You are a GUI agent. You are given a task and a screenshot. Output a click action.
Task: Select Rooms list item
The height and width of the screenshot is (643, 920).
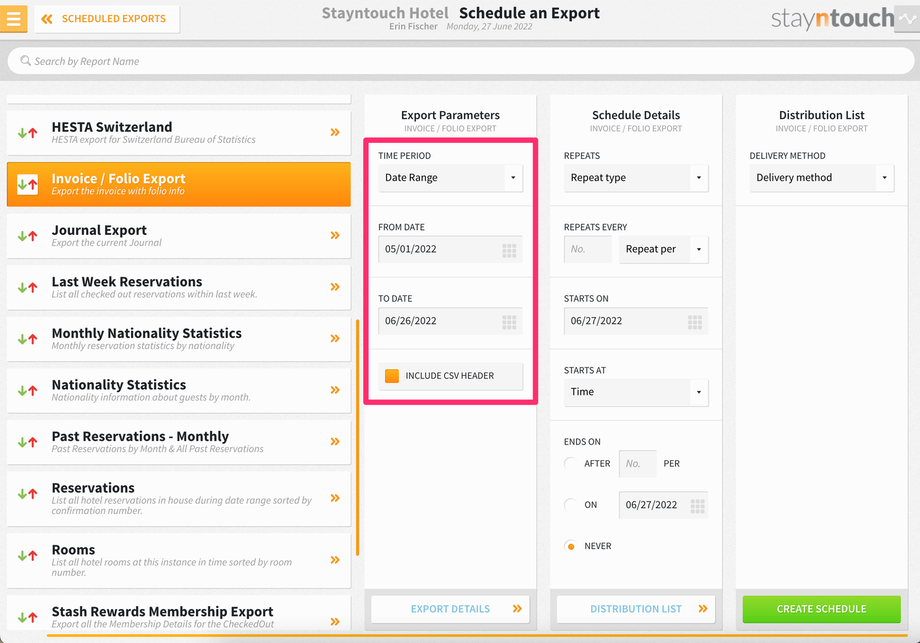[x=178, y=560]
